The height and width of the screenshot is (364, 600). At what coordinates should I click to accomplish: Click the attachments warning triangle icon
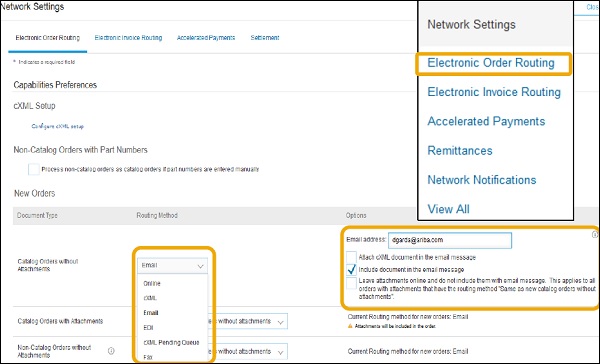point(350,326)
